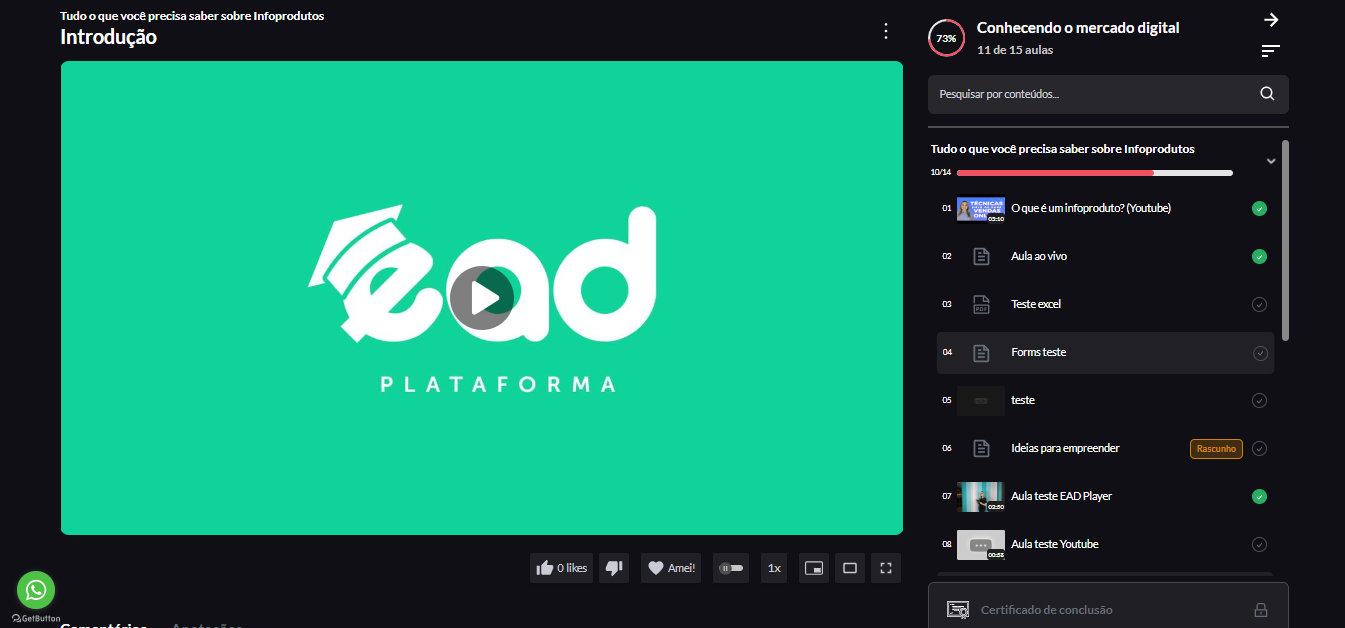The width and height of the screenshot is (1345, 628).
Task: Toggle completion check for infoproduto lesson
Action: point(1259,209)
